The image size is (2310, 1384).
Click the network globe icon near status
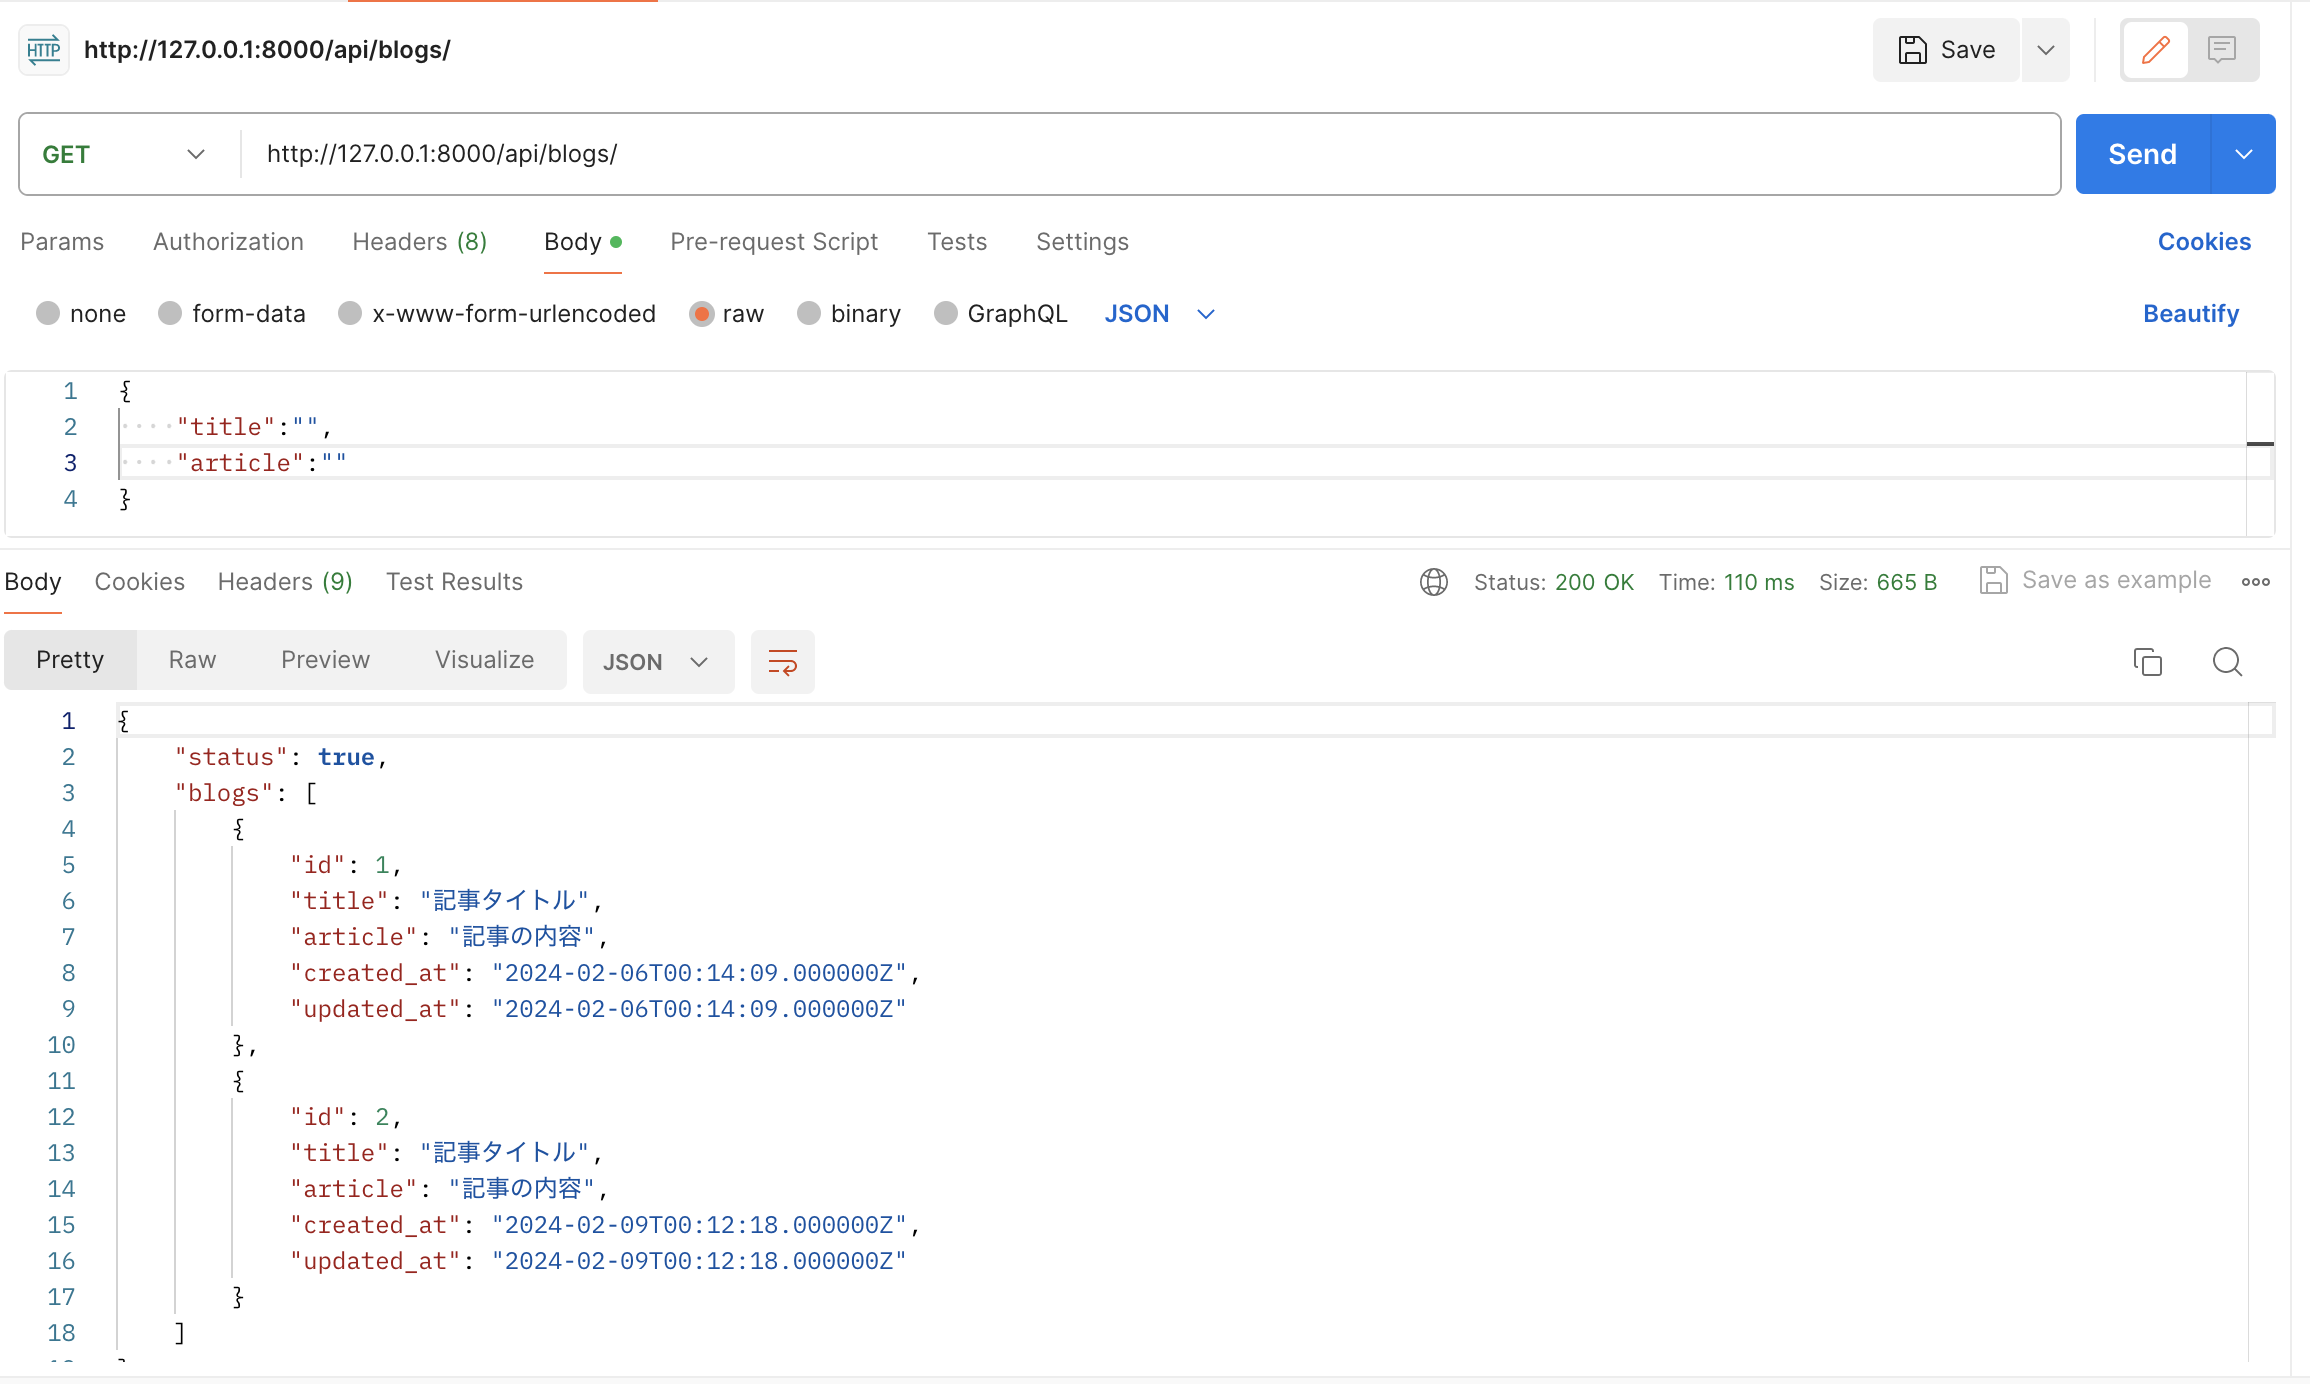pos(1433,582)
